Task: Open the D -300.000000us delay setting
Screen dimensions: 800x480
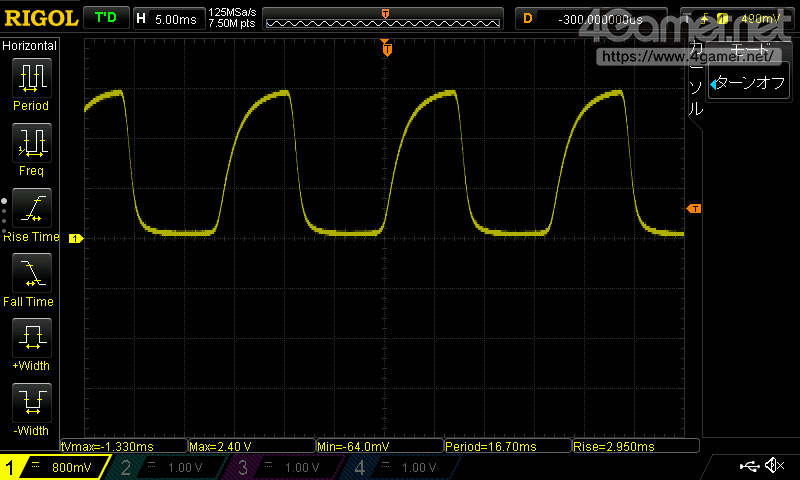Action: coord(591,19)
